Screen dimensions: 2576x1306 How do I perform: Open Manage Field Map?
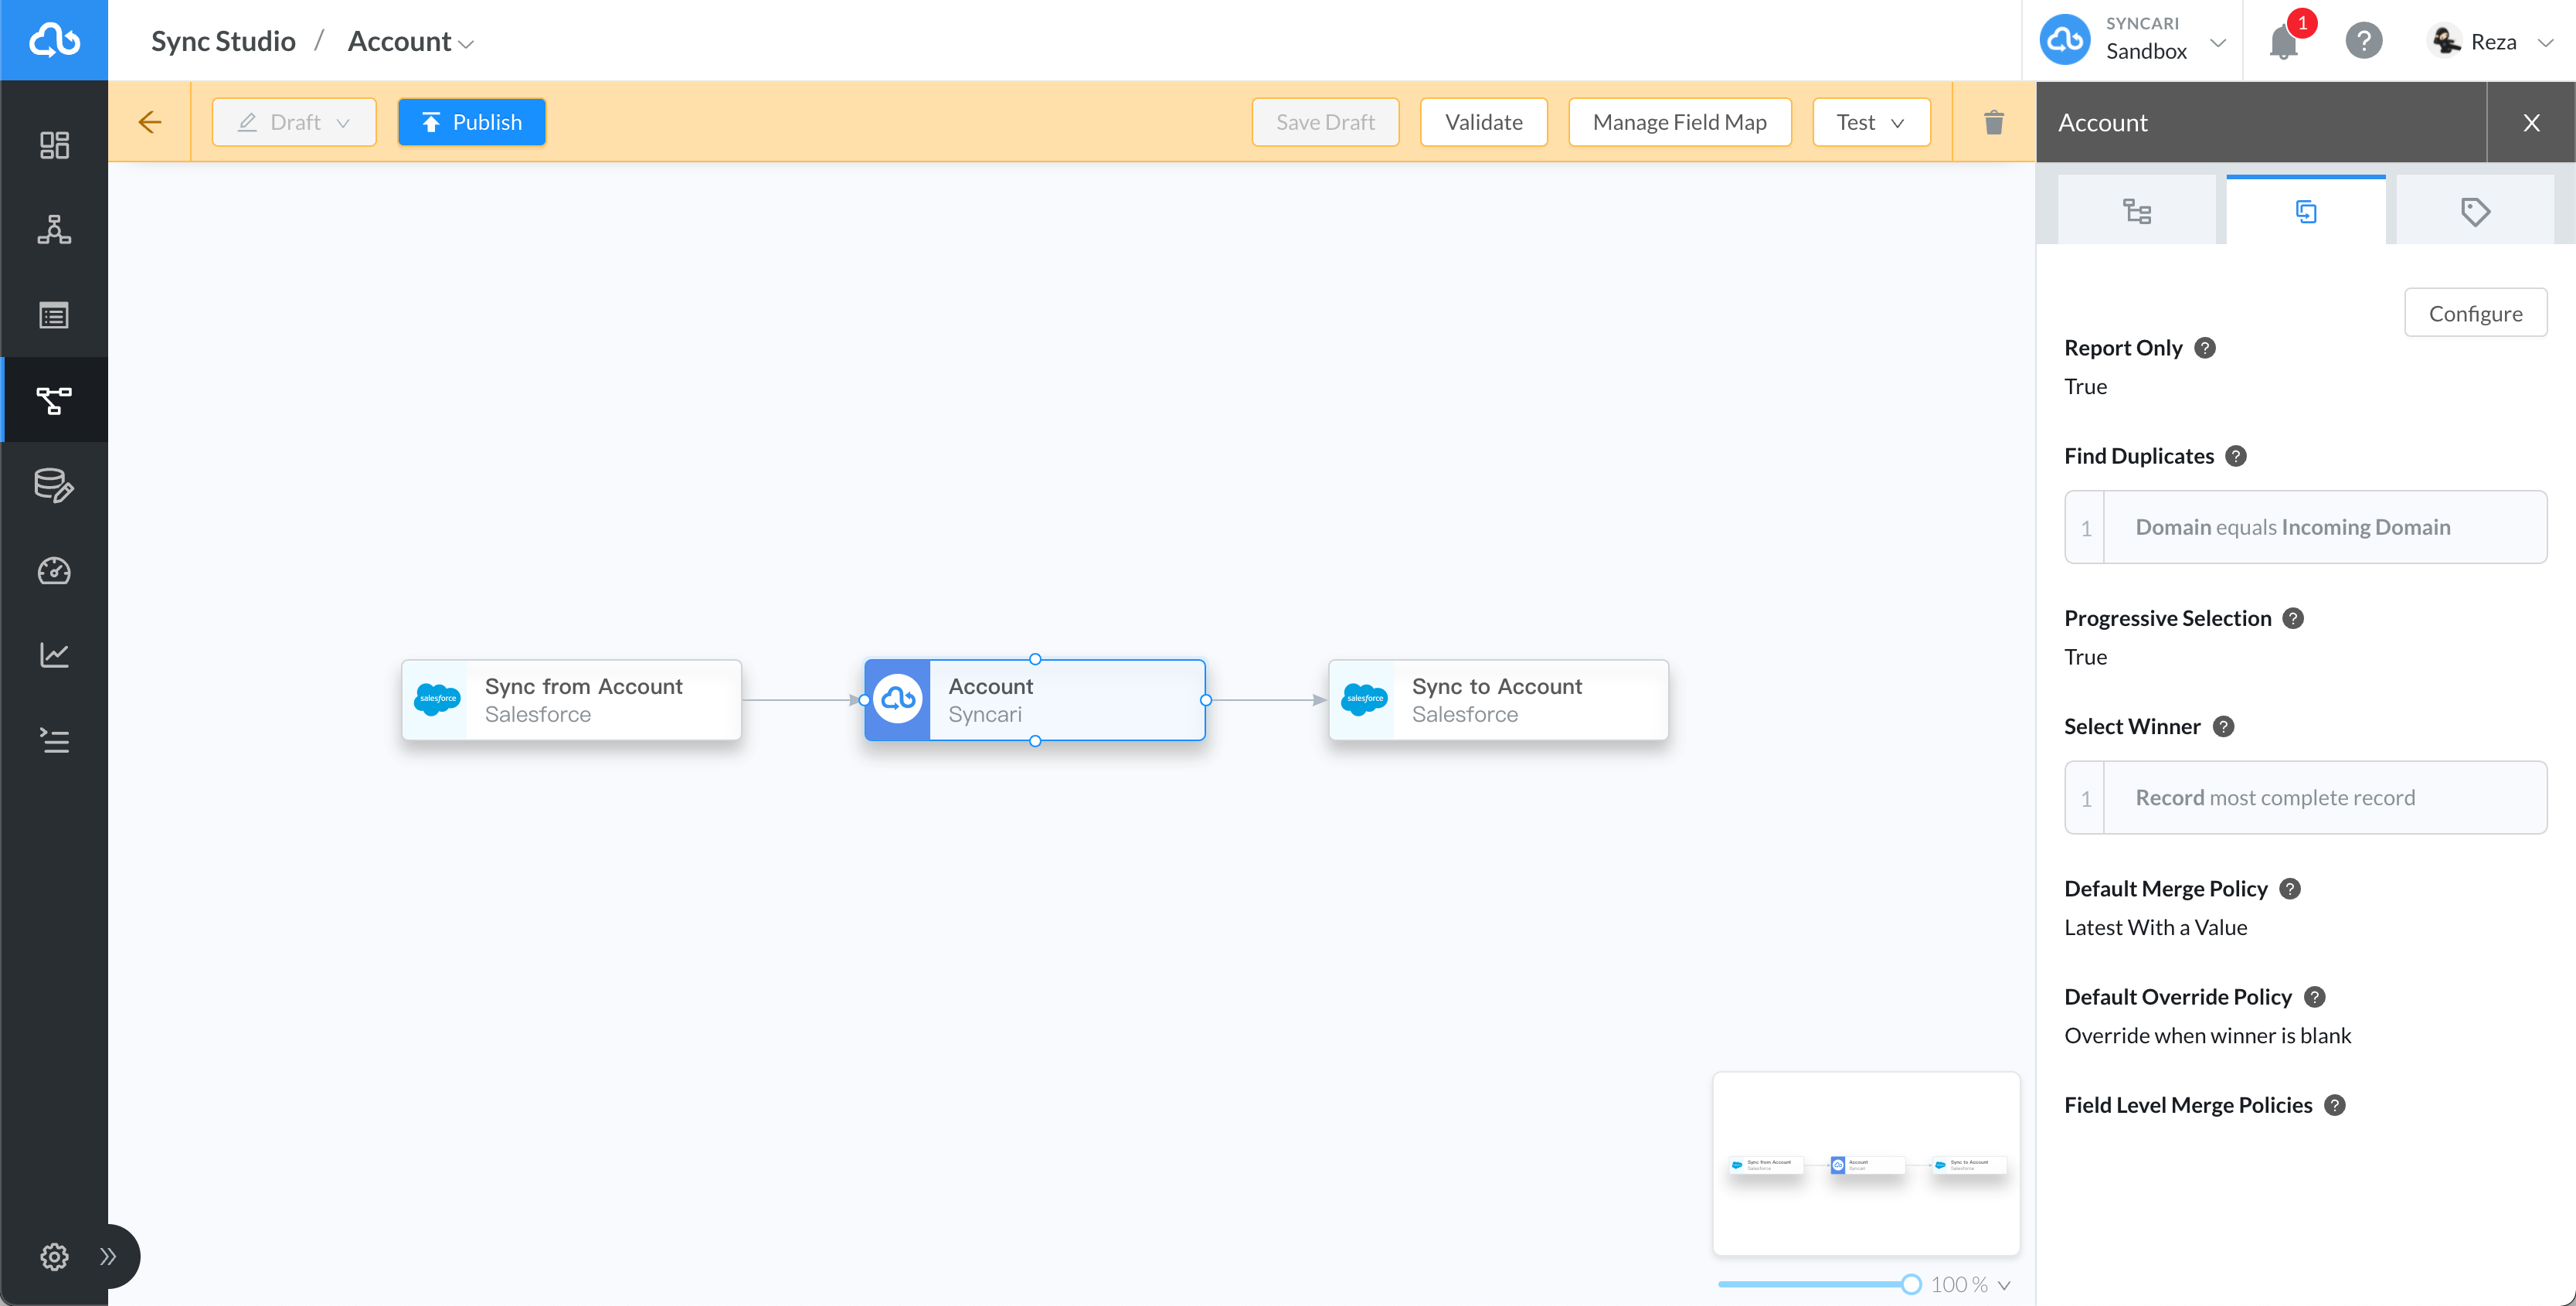point(1679,122)
